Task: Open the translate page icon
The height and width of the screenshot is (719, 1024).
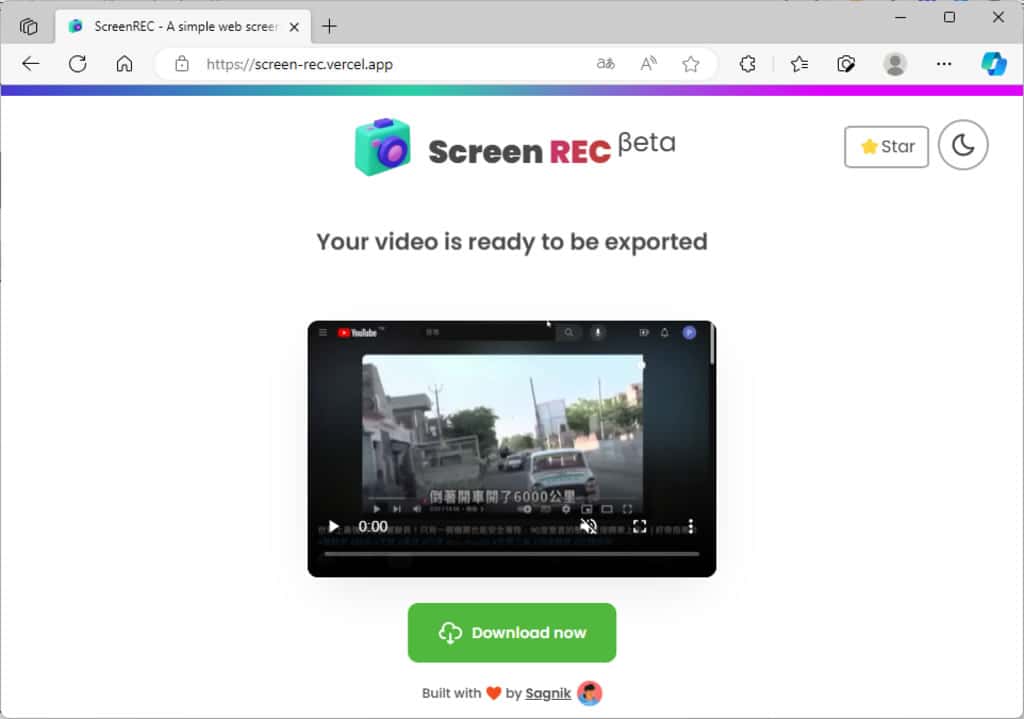Action: pyautogui.click(x=605, y=64)
